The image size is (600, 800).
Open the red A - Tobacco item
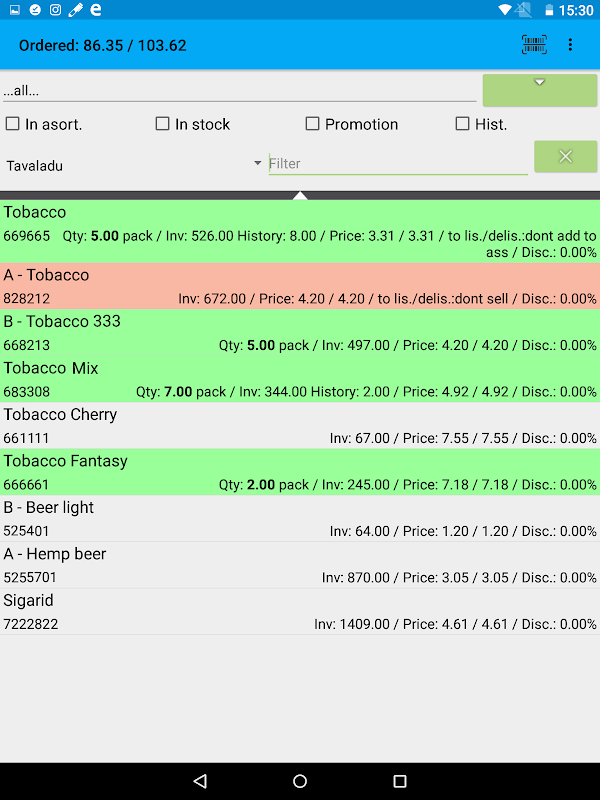pyautogui.click(x=300, y=286)
